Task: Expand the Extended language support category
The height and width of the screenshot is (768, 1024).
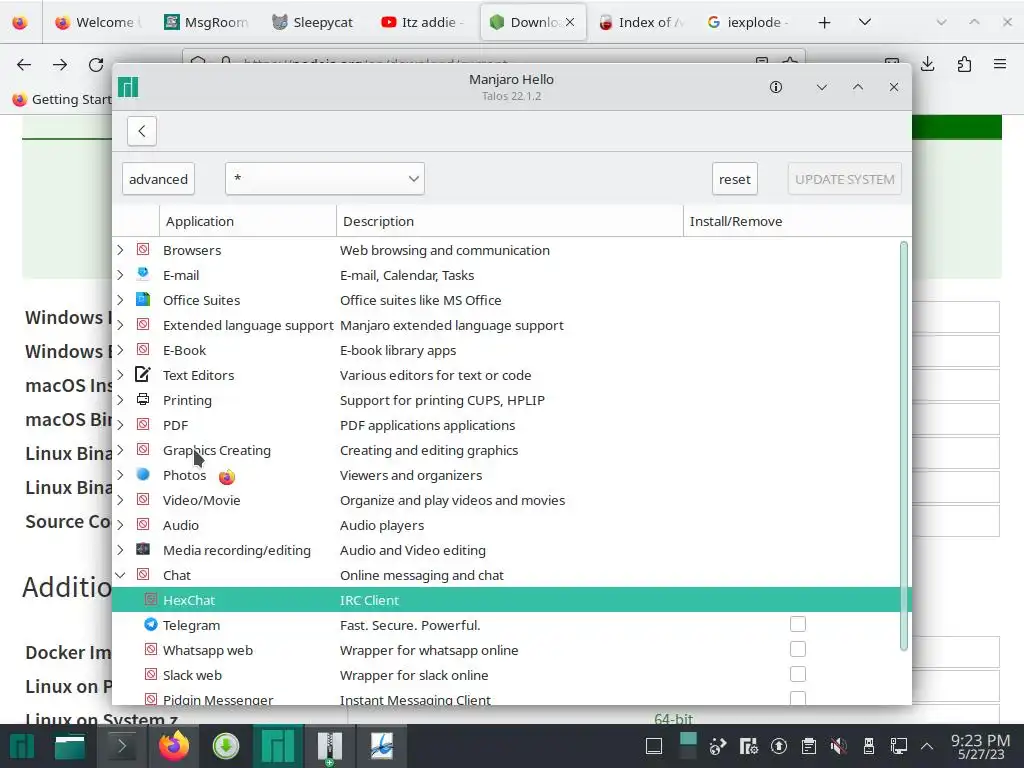Action: (120, 325)
